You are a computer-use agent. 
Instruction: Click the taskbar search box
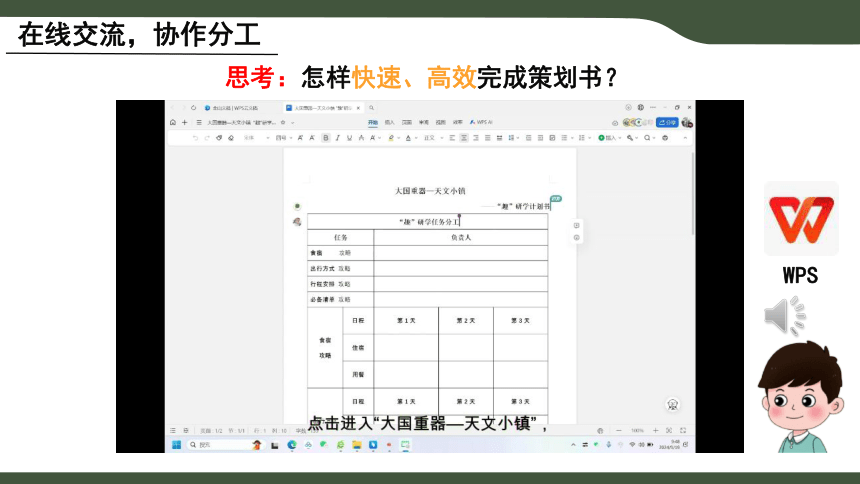224,444
